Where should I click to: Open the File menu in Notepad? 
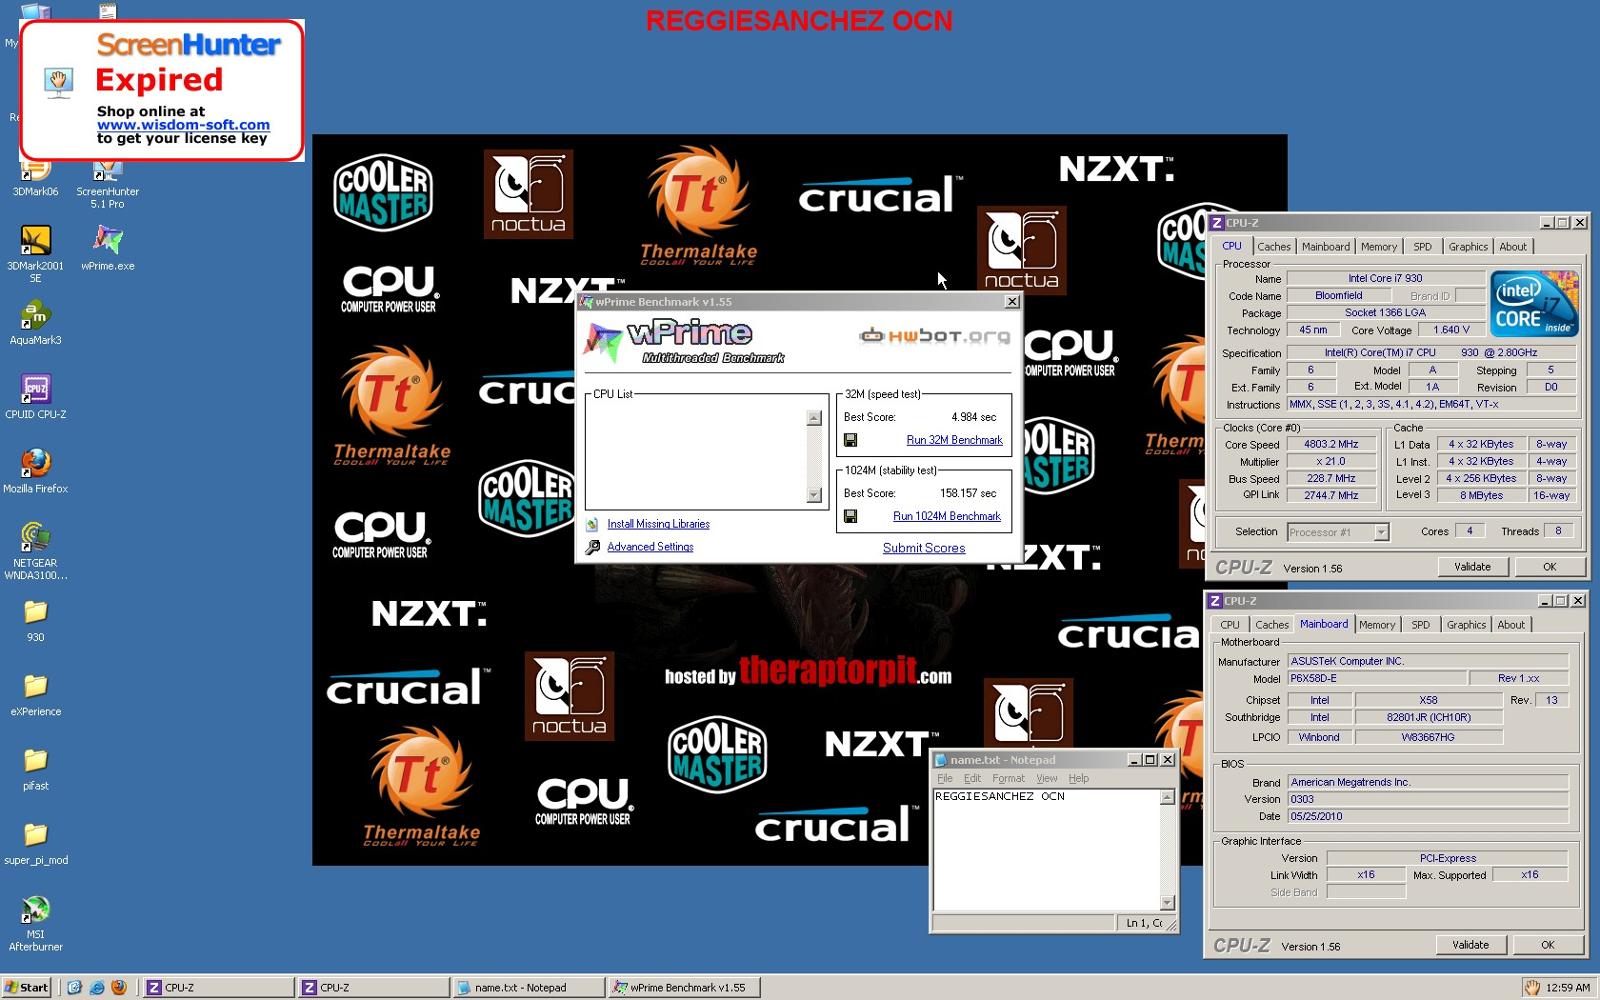944,779
